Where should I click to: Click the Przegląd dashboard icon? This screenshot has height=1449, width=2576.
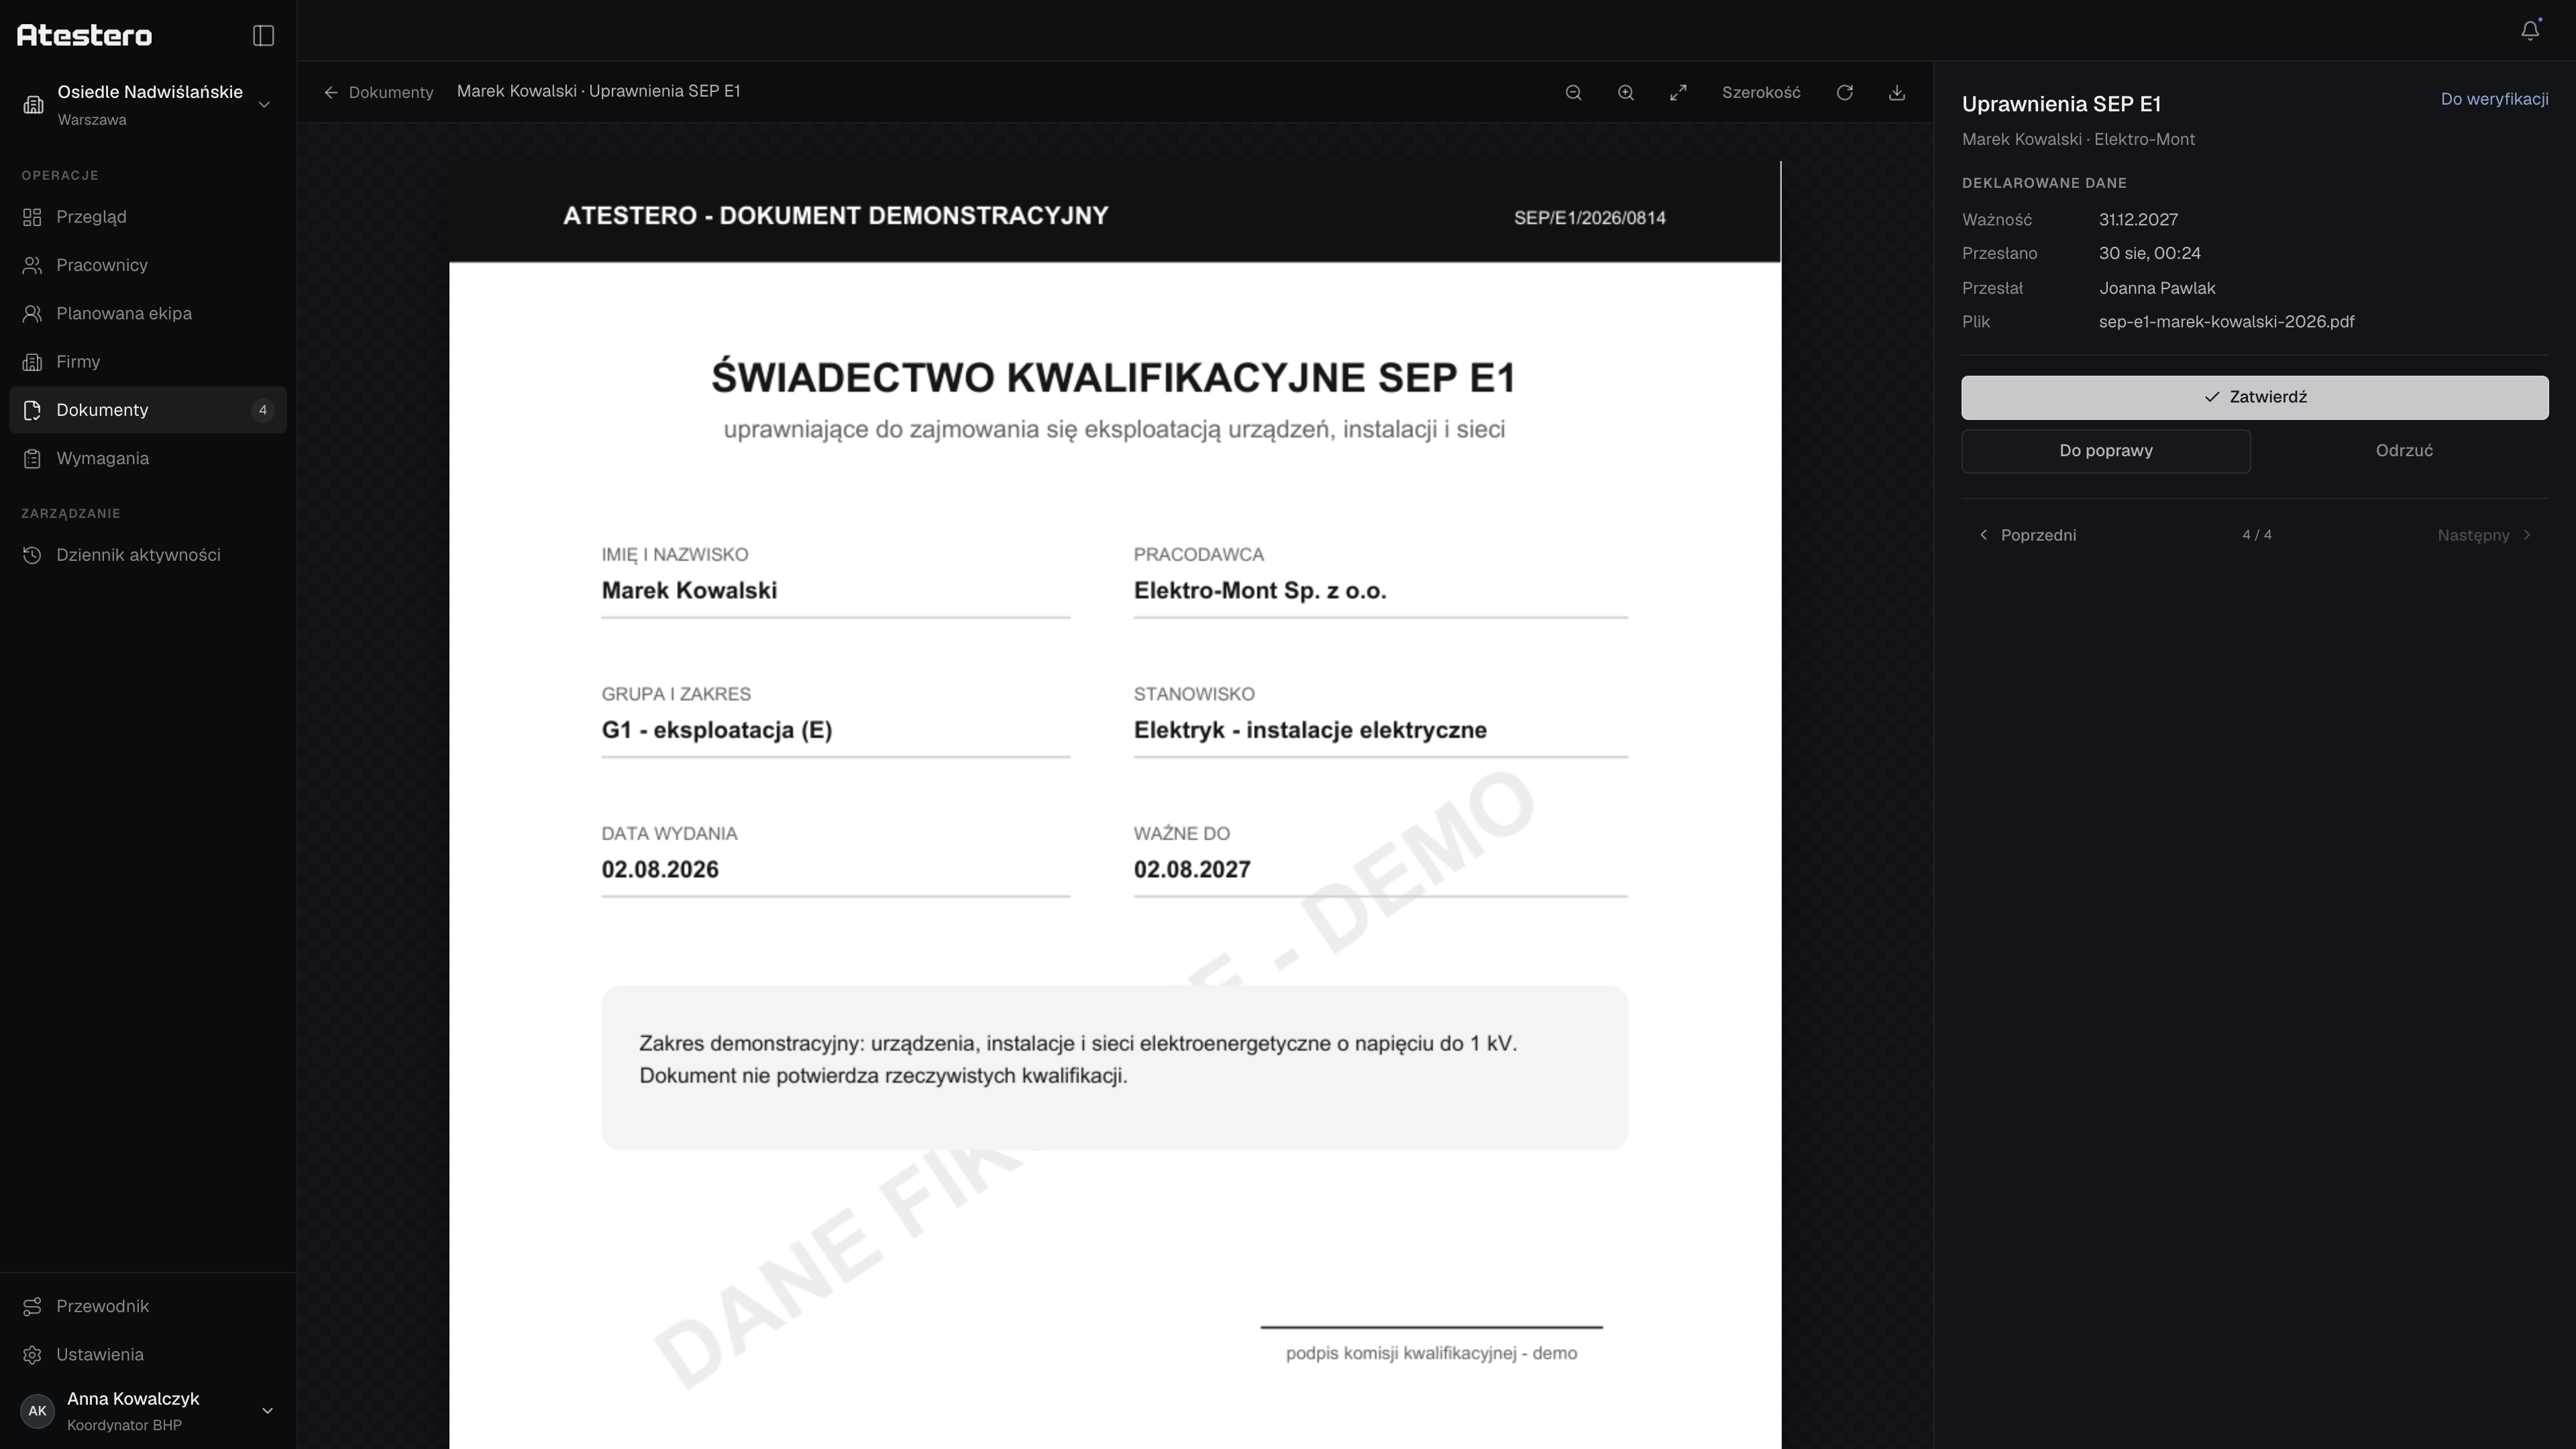pyautogui.click(x=32, y=217)
